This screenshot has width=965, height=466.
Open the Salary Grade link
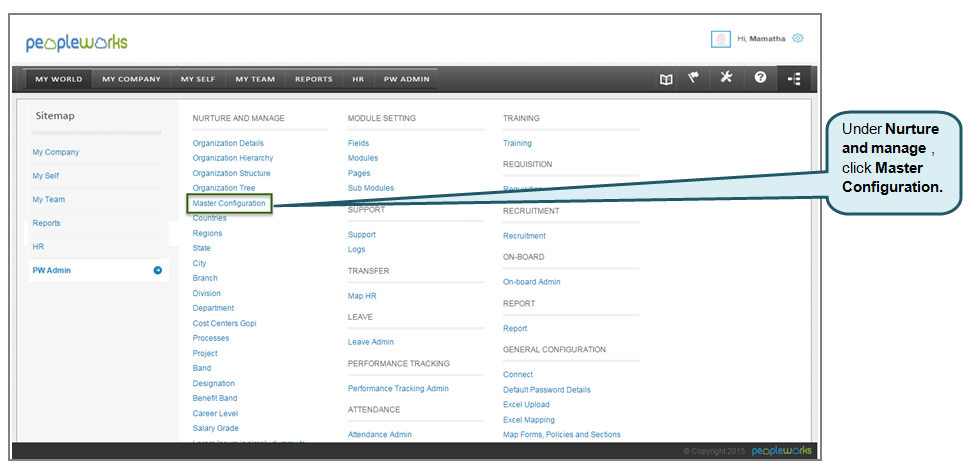pyautogui.click(x=215, y=428)
